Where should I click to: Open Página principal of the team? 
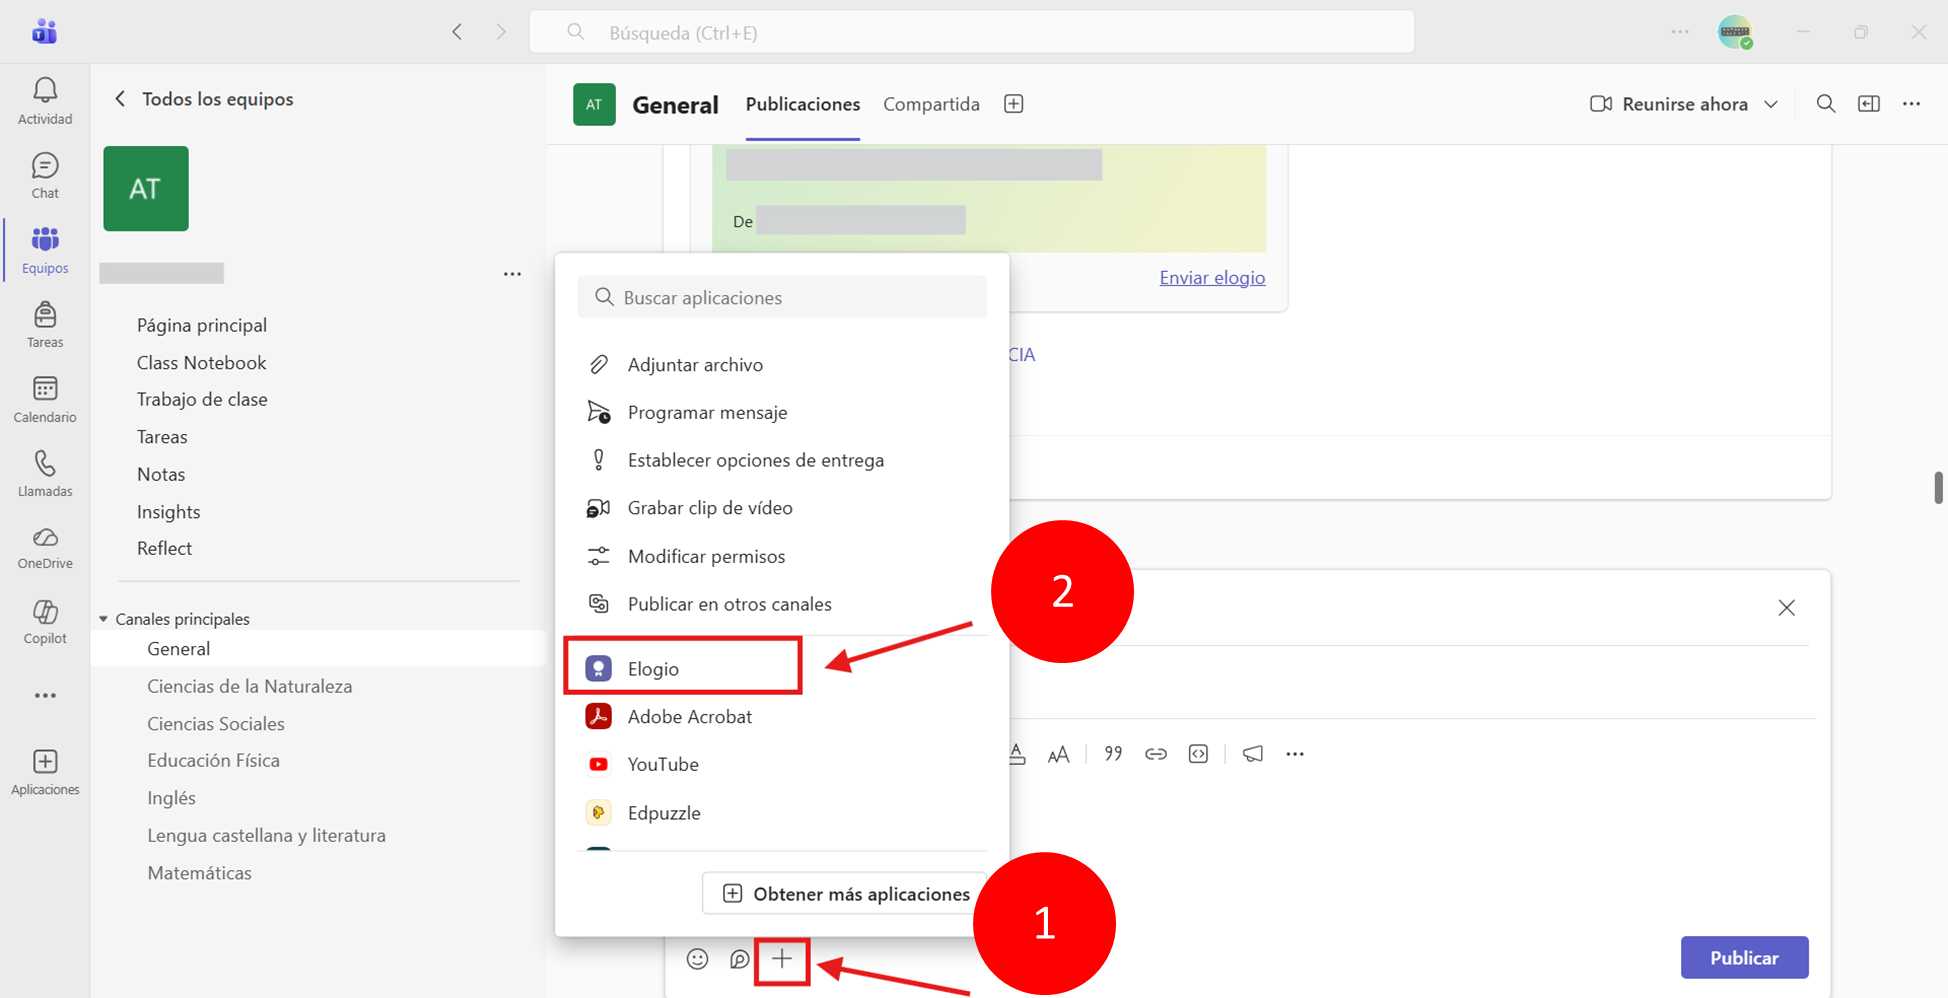202,325
